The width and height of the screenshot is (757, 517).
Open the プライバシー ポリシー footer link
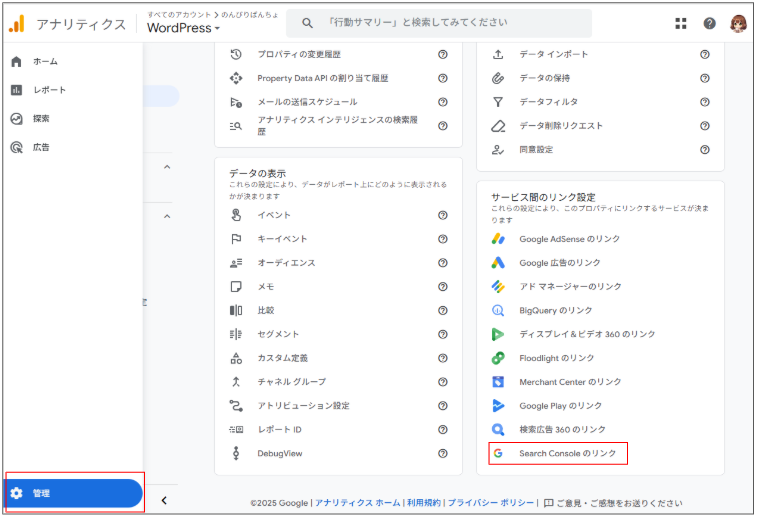491,503
